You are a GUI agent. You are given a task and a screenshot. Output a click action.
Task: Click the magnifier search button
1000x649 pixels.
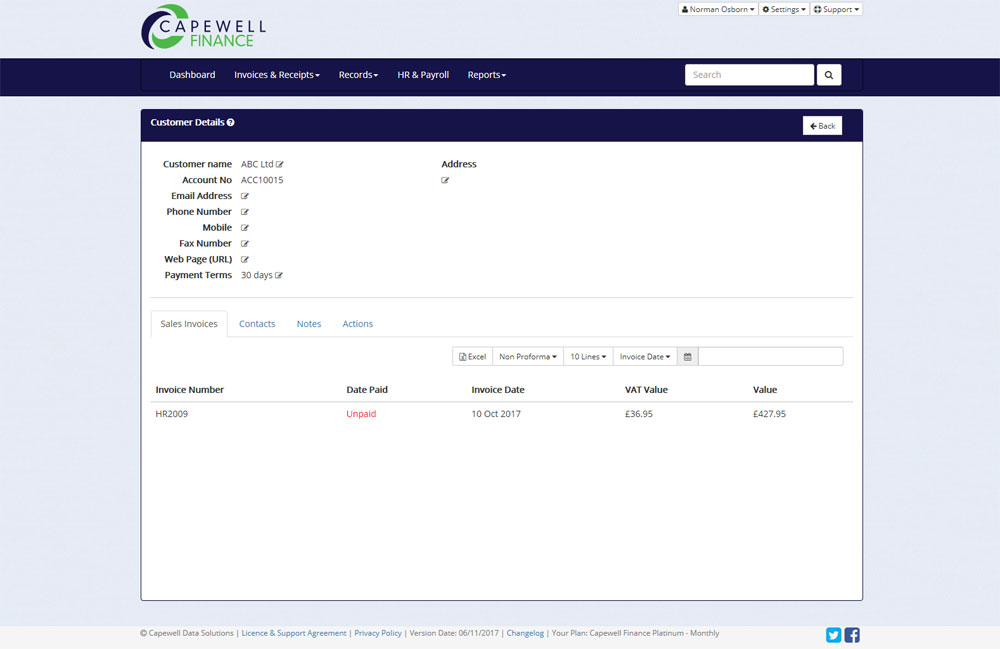828,75
